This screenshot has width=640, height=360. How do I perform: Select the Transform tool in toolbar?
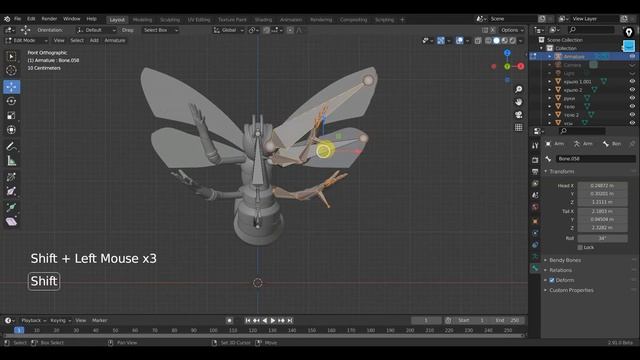(11, 130)
